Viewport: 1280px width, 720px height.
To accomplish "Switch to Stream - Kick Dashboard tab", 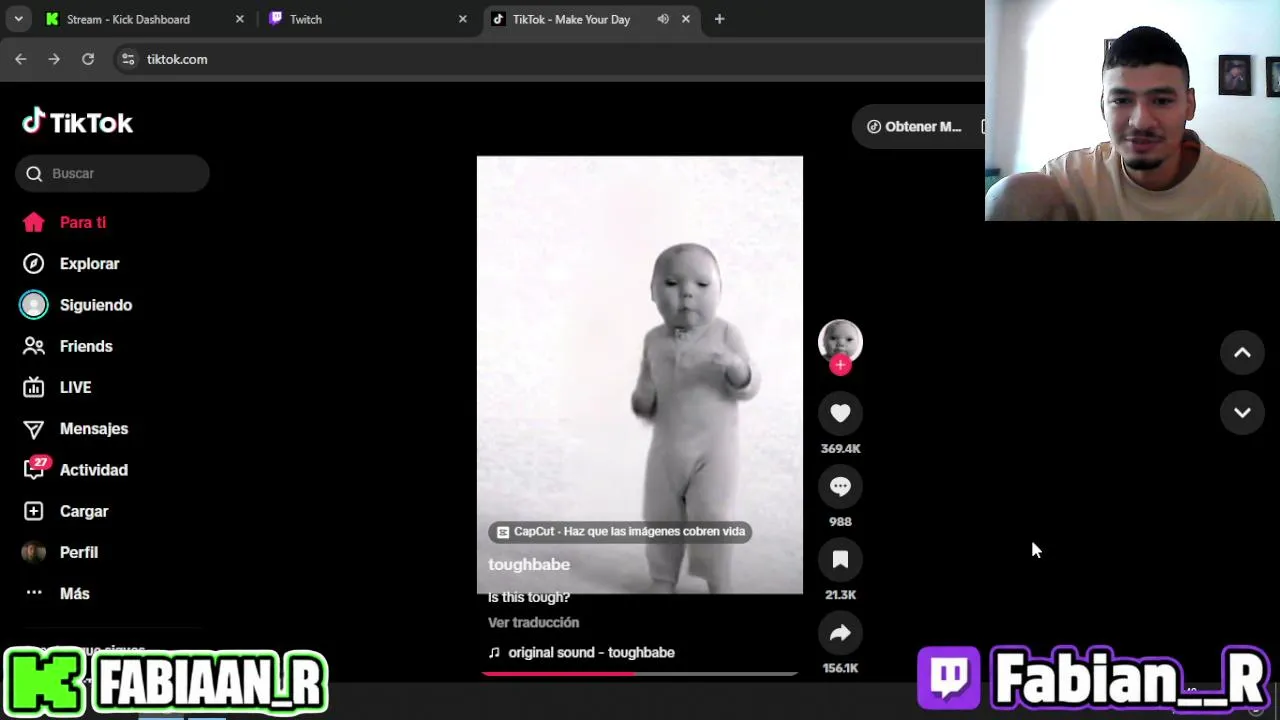I will coord(128,19).
